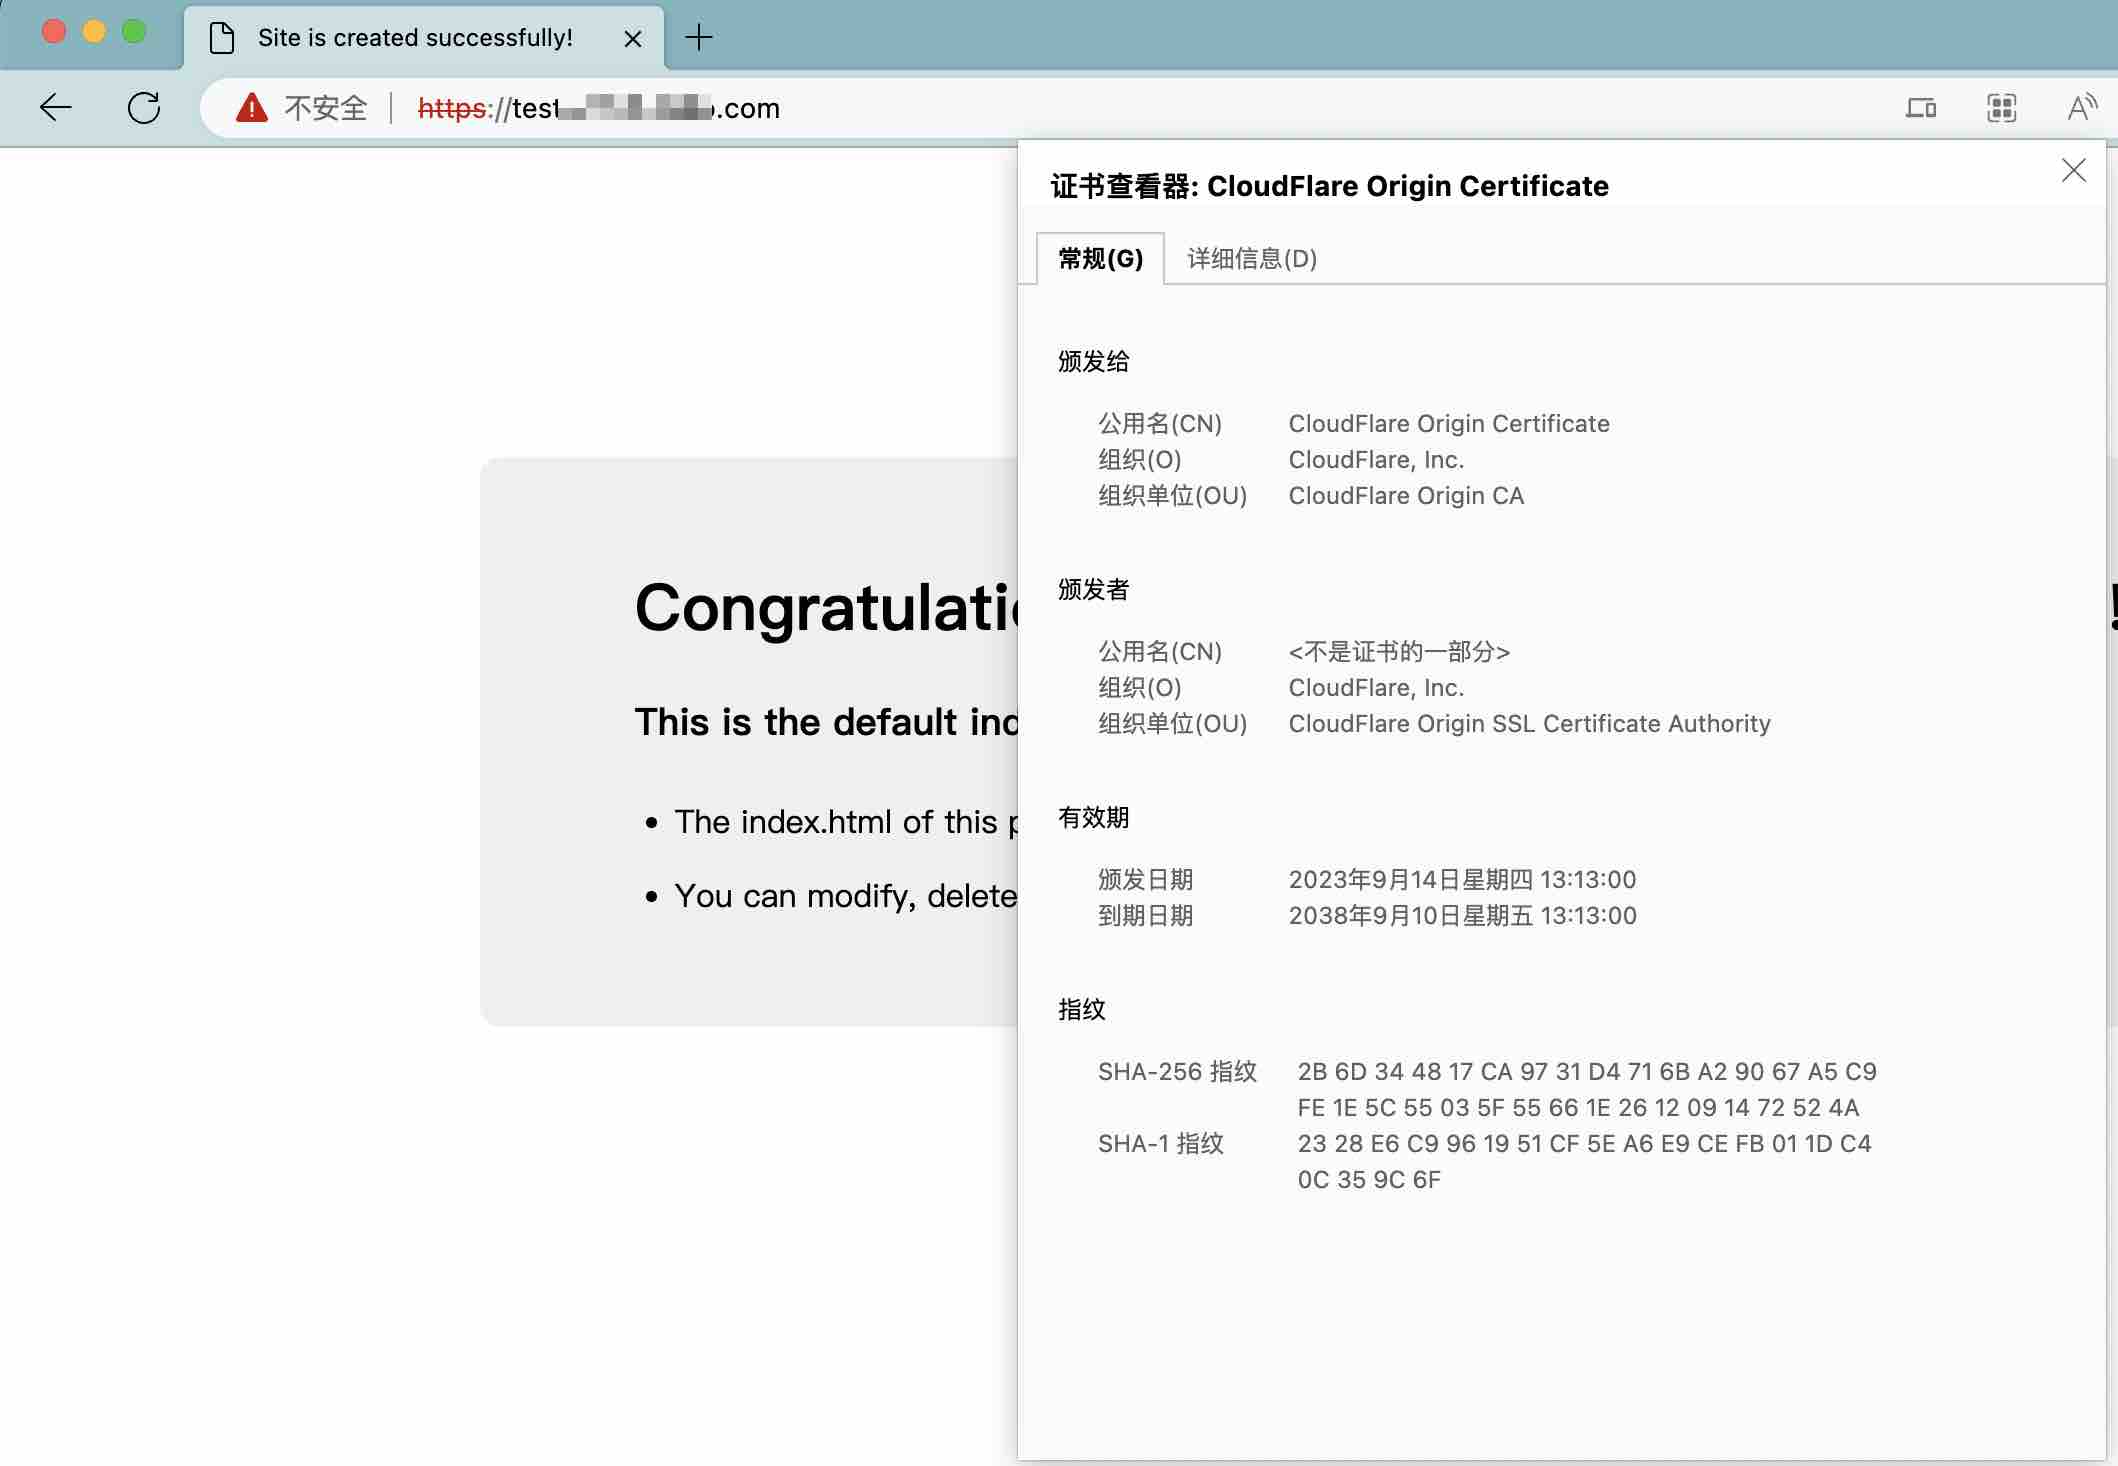Viewport: 2118px width, 1466px height.
Task: Click the 到期日期 label
Action: click(x=1146, y=916)
